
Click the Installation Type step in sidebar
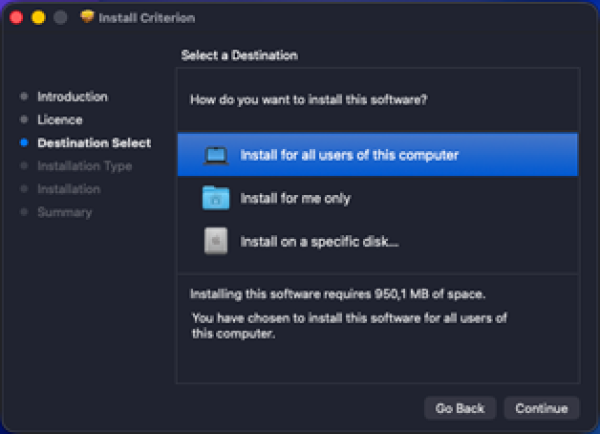click(x=84, y=166)
